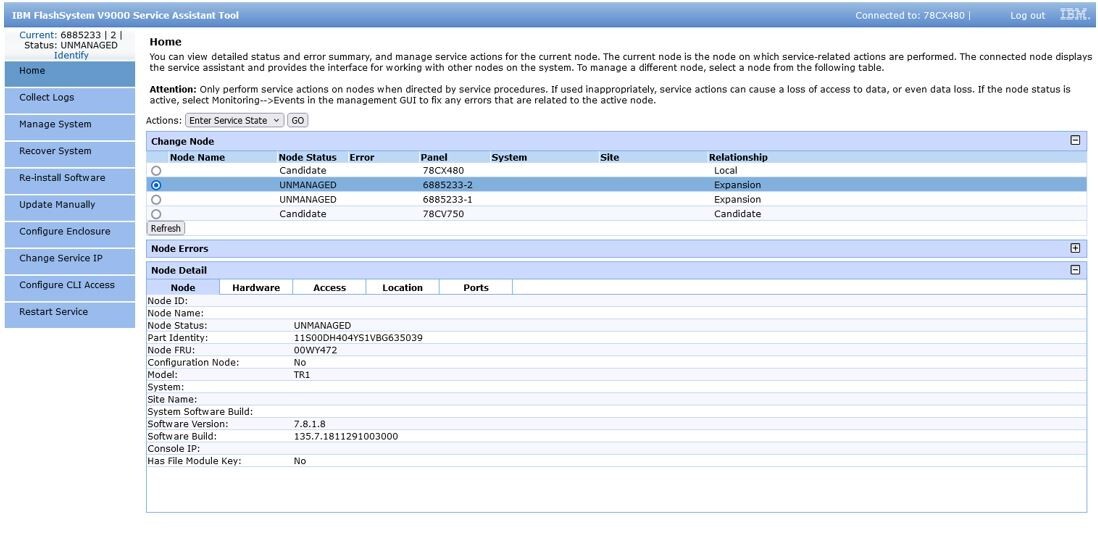Select radio button for panel 78CX480
The height and width of the screenshot is (540, 1098).
tap(156, 170)
